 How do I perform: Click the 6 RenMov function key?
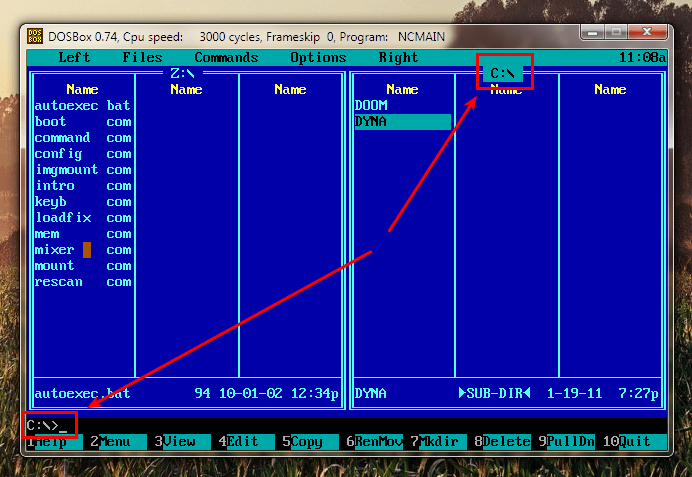[x=374, y=441]
